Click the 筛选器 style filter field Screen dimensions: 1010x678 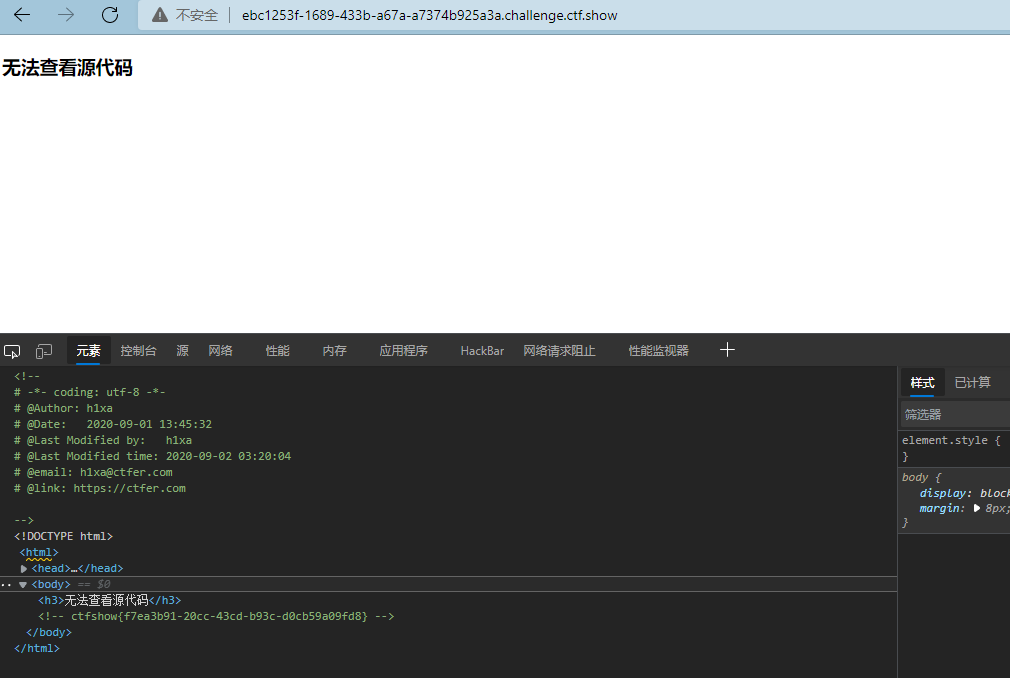[950, 413]
